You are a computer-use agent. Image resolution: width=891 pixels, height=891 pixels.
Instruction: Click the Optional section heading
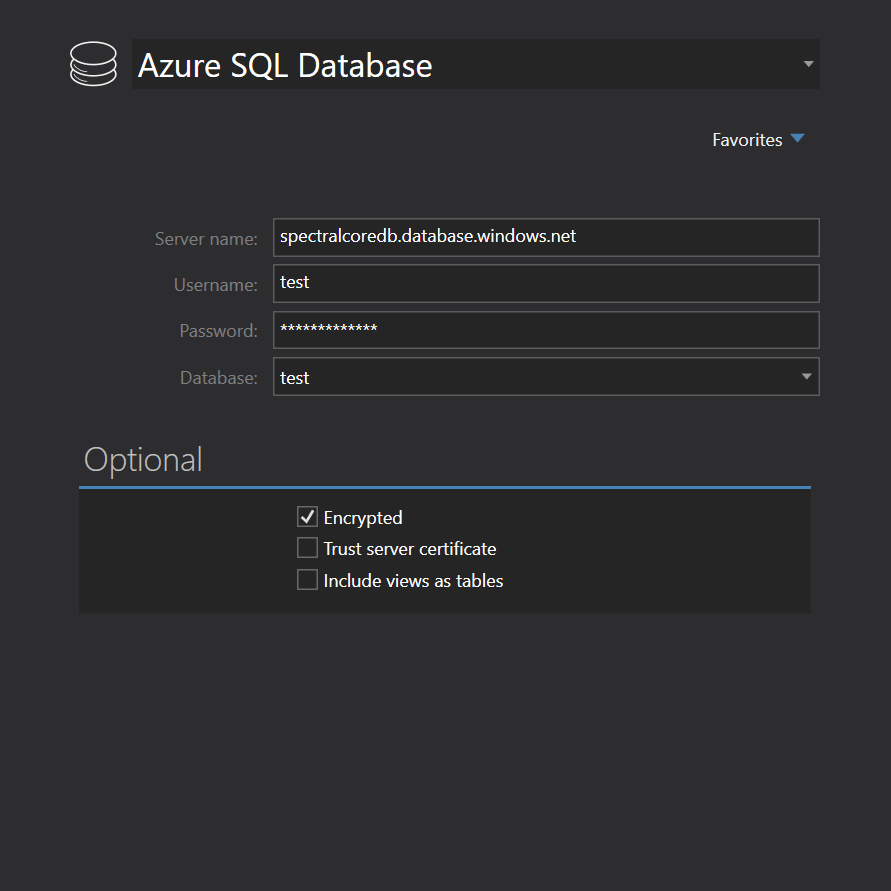[x=143, y=459]
